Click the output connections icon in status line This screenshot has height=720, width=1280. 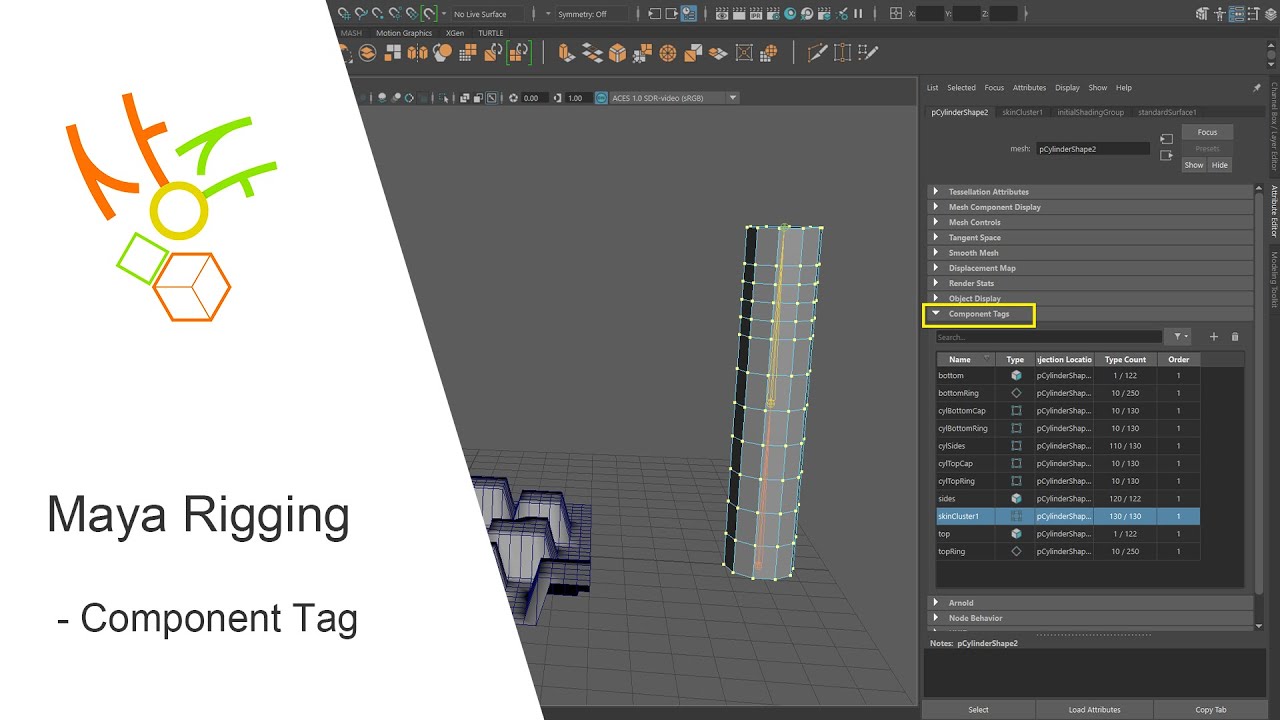671,14
